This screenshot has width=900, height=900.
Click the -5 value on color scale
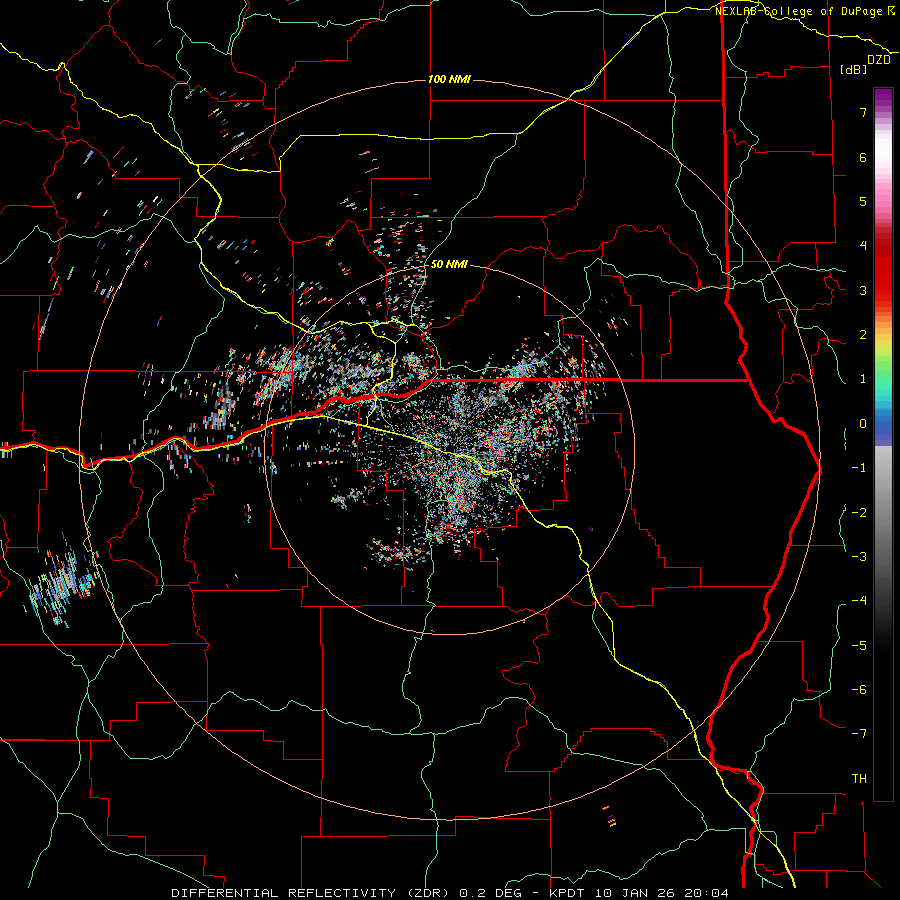[859, 645]
